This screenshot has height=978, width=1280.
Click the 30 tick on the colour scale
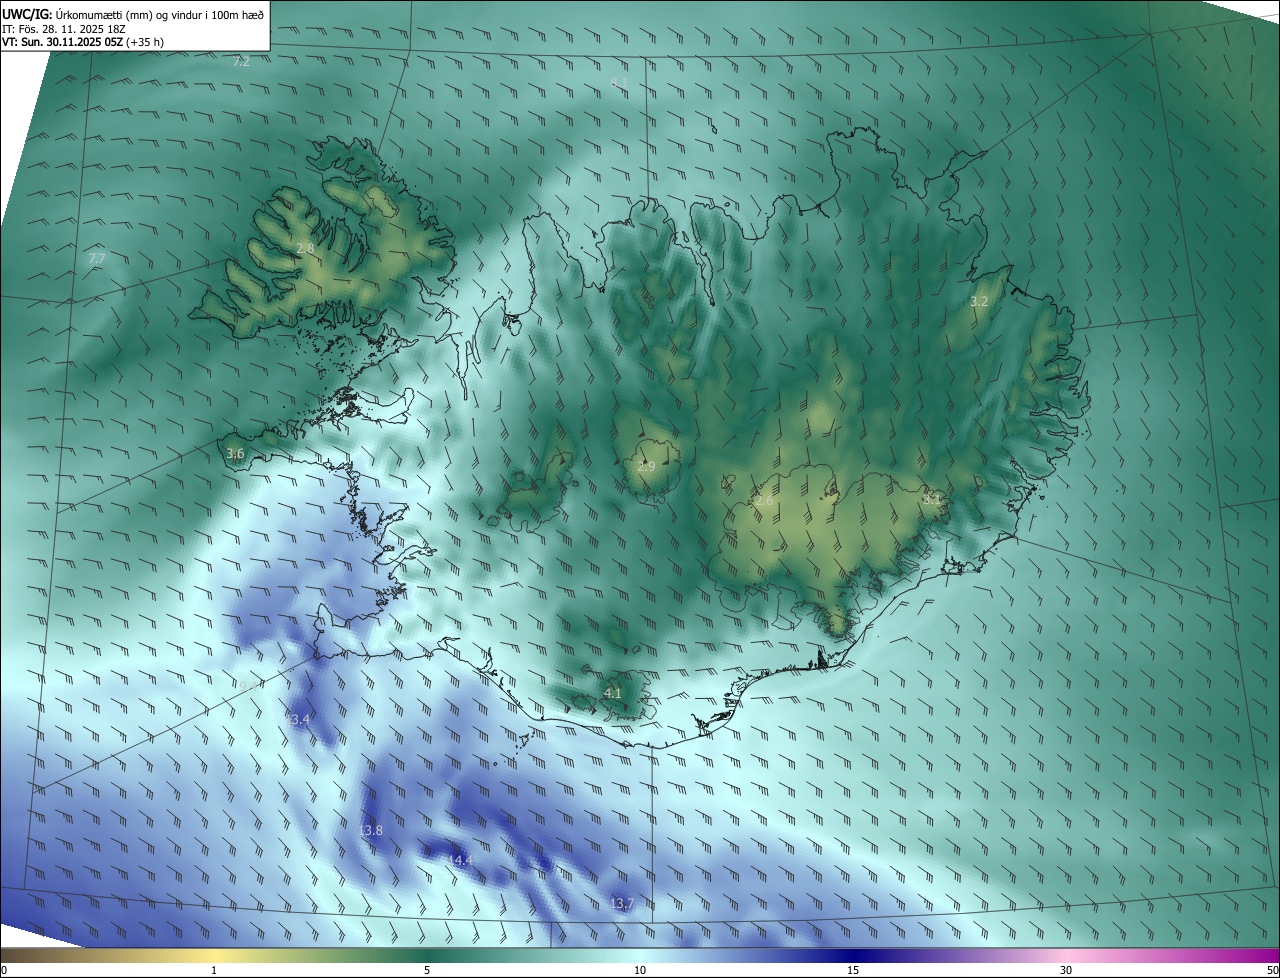point(1066,970)
